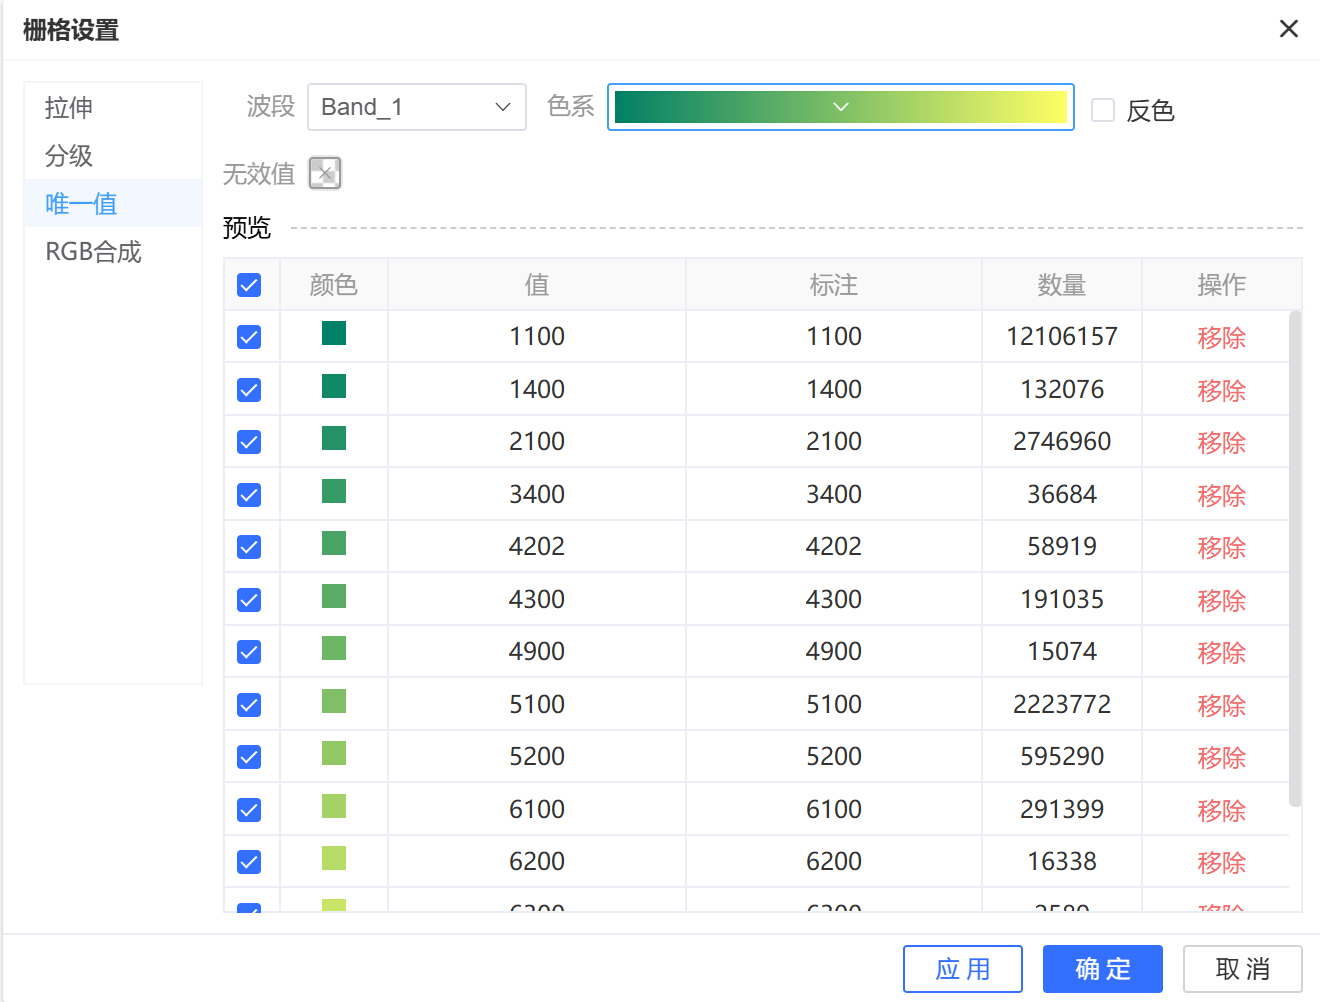The image size is (1320, 1002).
Task: Click the color swatch for value 1400
Action: (x=334, y=386)
